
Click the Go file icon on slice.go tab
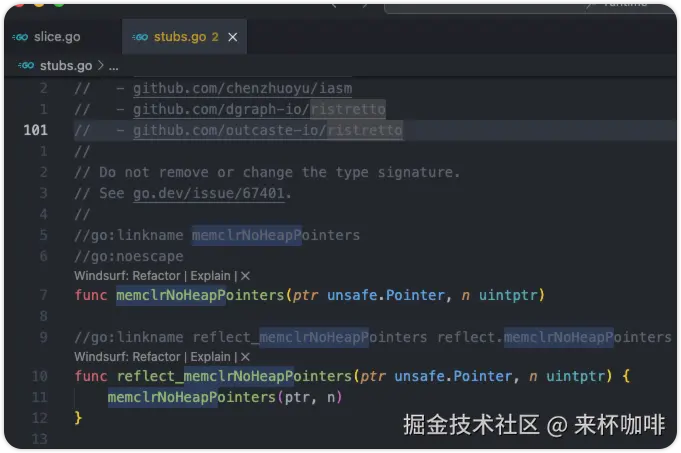pyautogui.click(x=20, y=37)
